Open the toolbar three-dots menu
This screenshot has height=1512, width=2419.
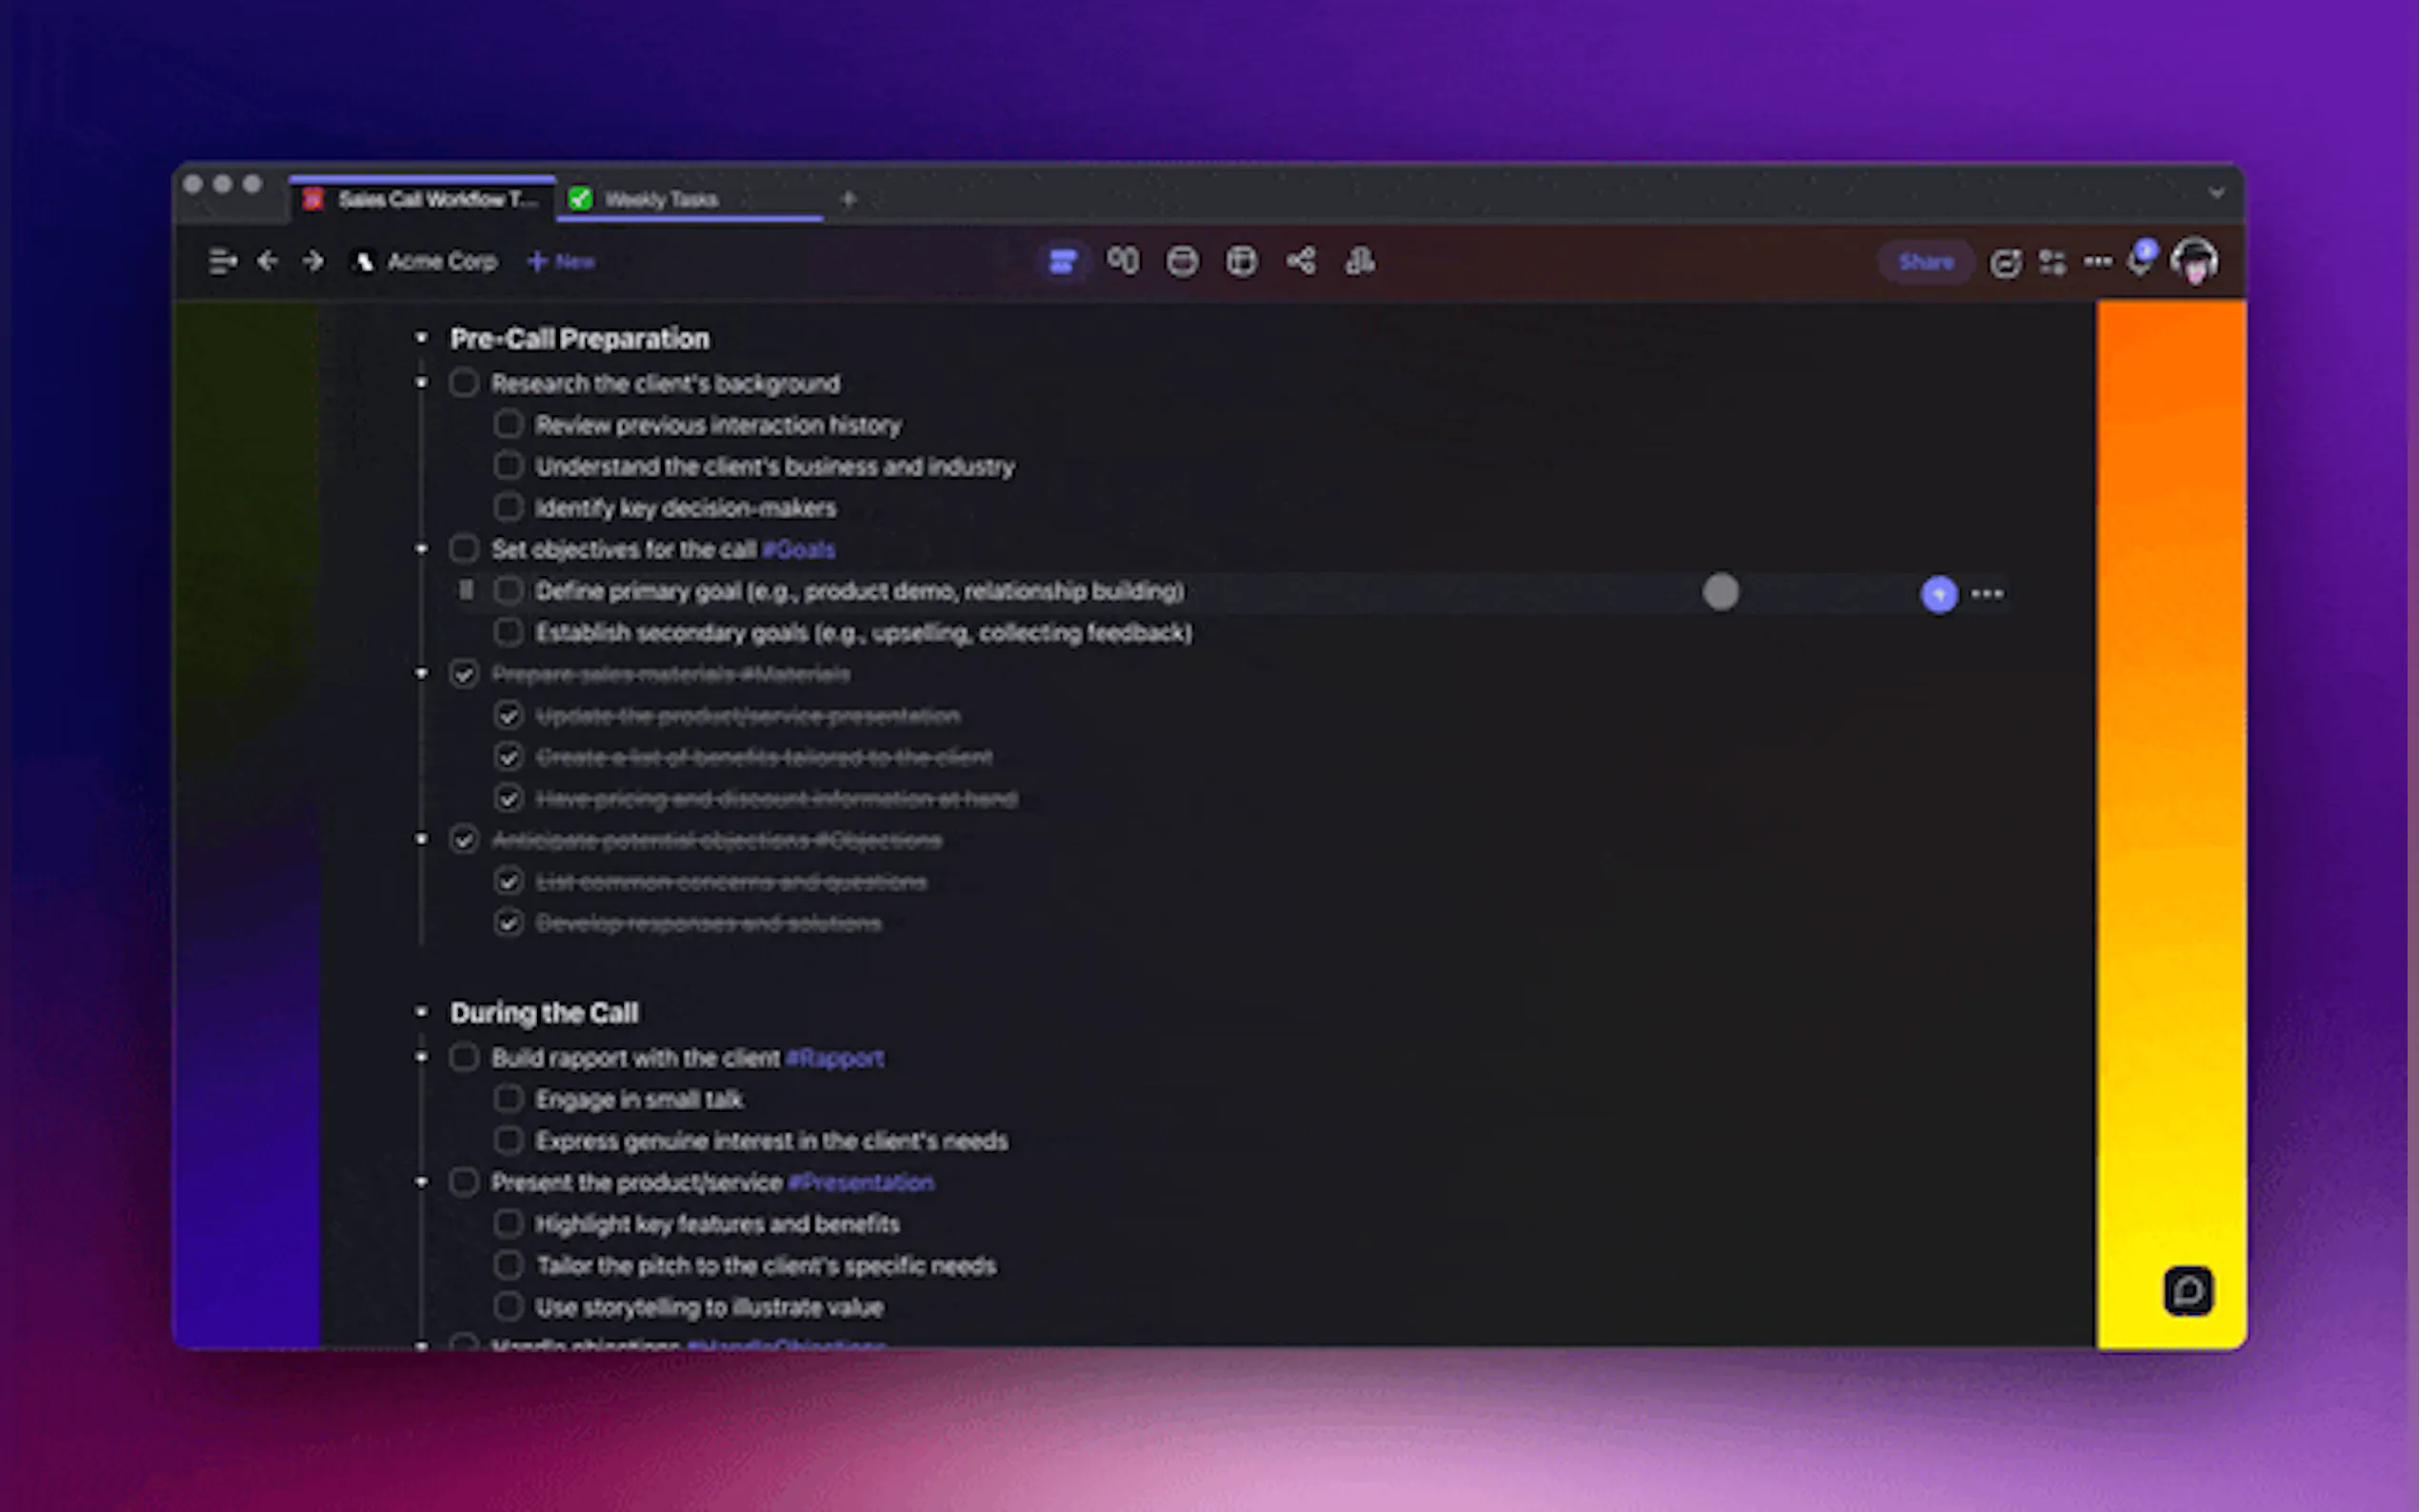pyautogui.click(x=2098, y=262)
